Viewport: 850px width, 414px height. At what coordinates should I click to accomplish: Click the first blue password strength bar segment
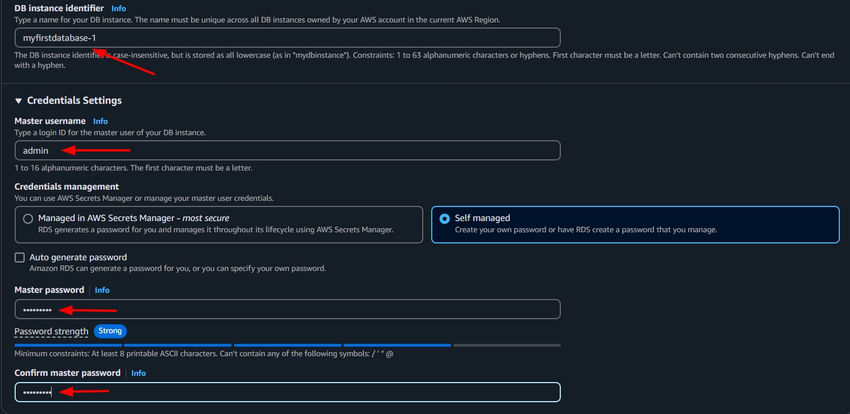click(67, 346)
